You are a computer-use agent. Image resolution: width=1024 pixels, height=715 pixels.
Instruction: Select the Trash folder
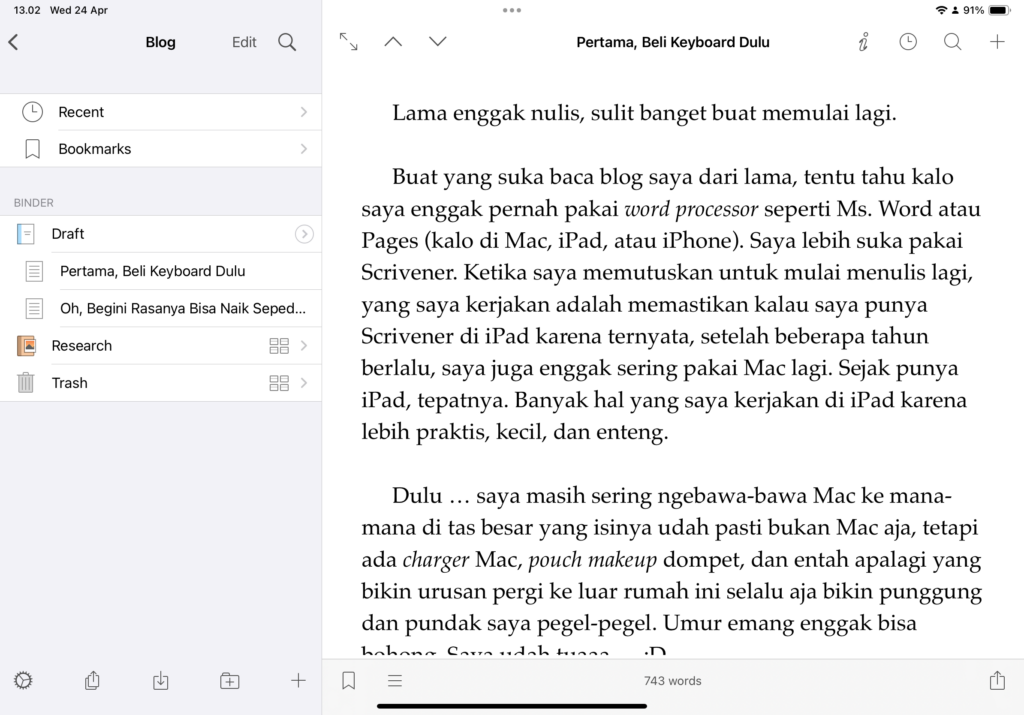click(x=161, y=383)
